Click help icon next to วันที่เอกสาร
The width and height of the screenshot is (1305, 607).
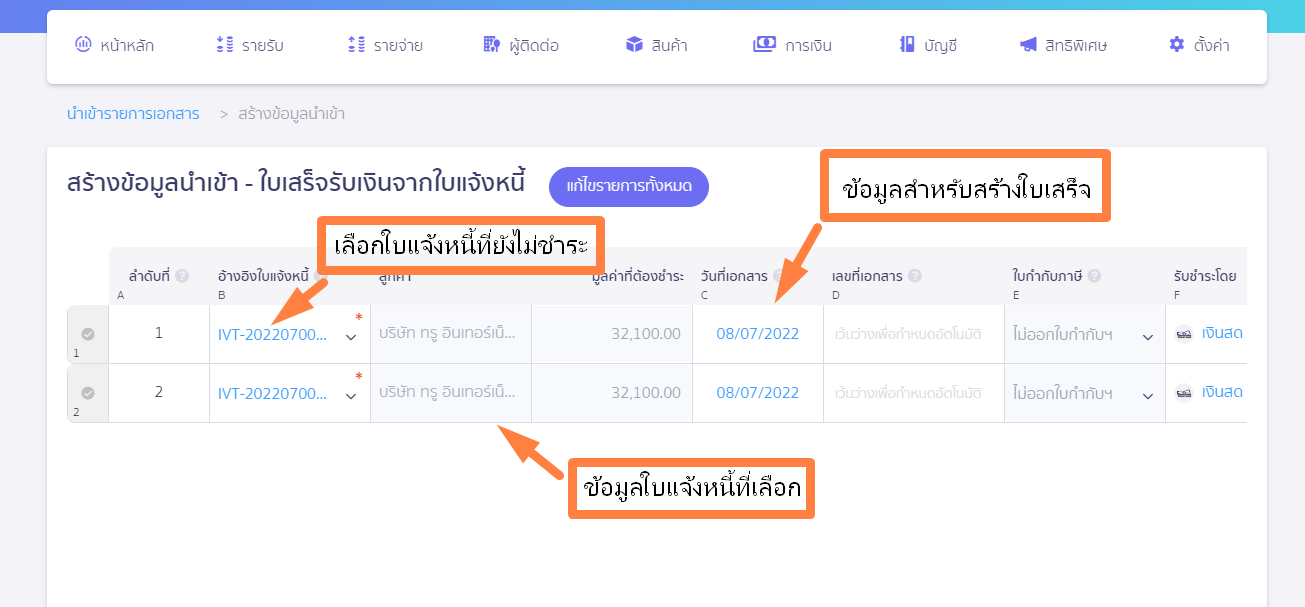click(x=778, y=276)
